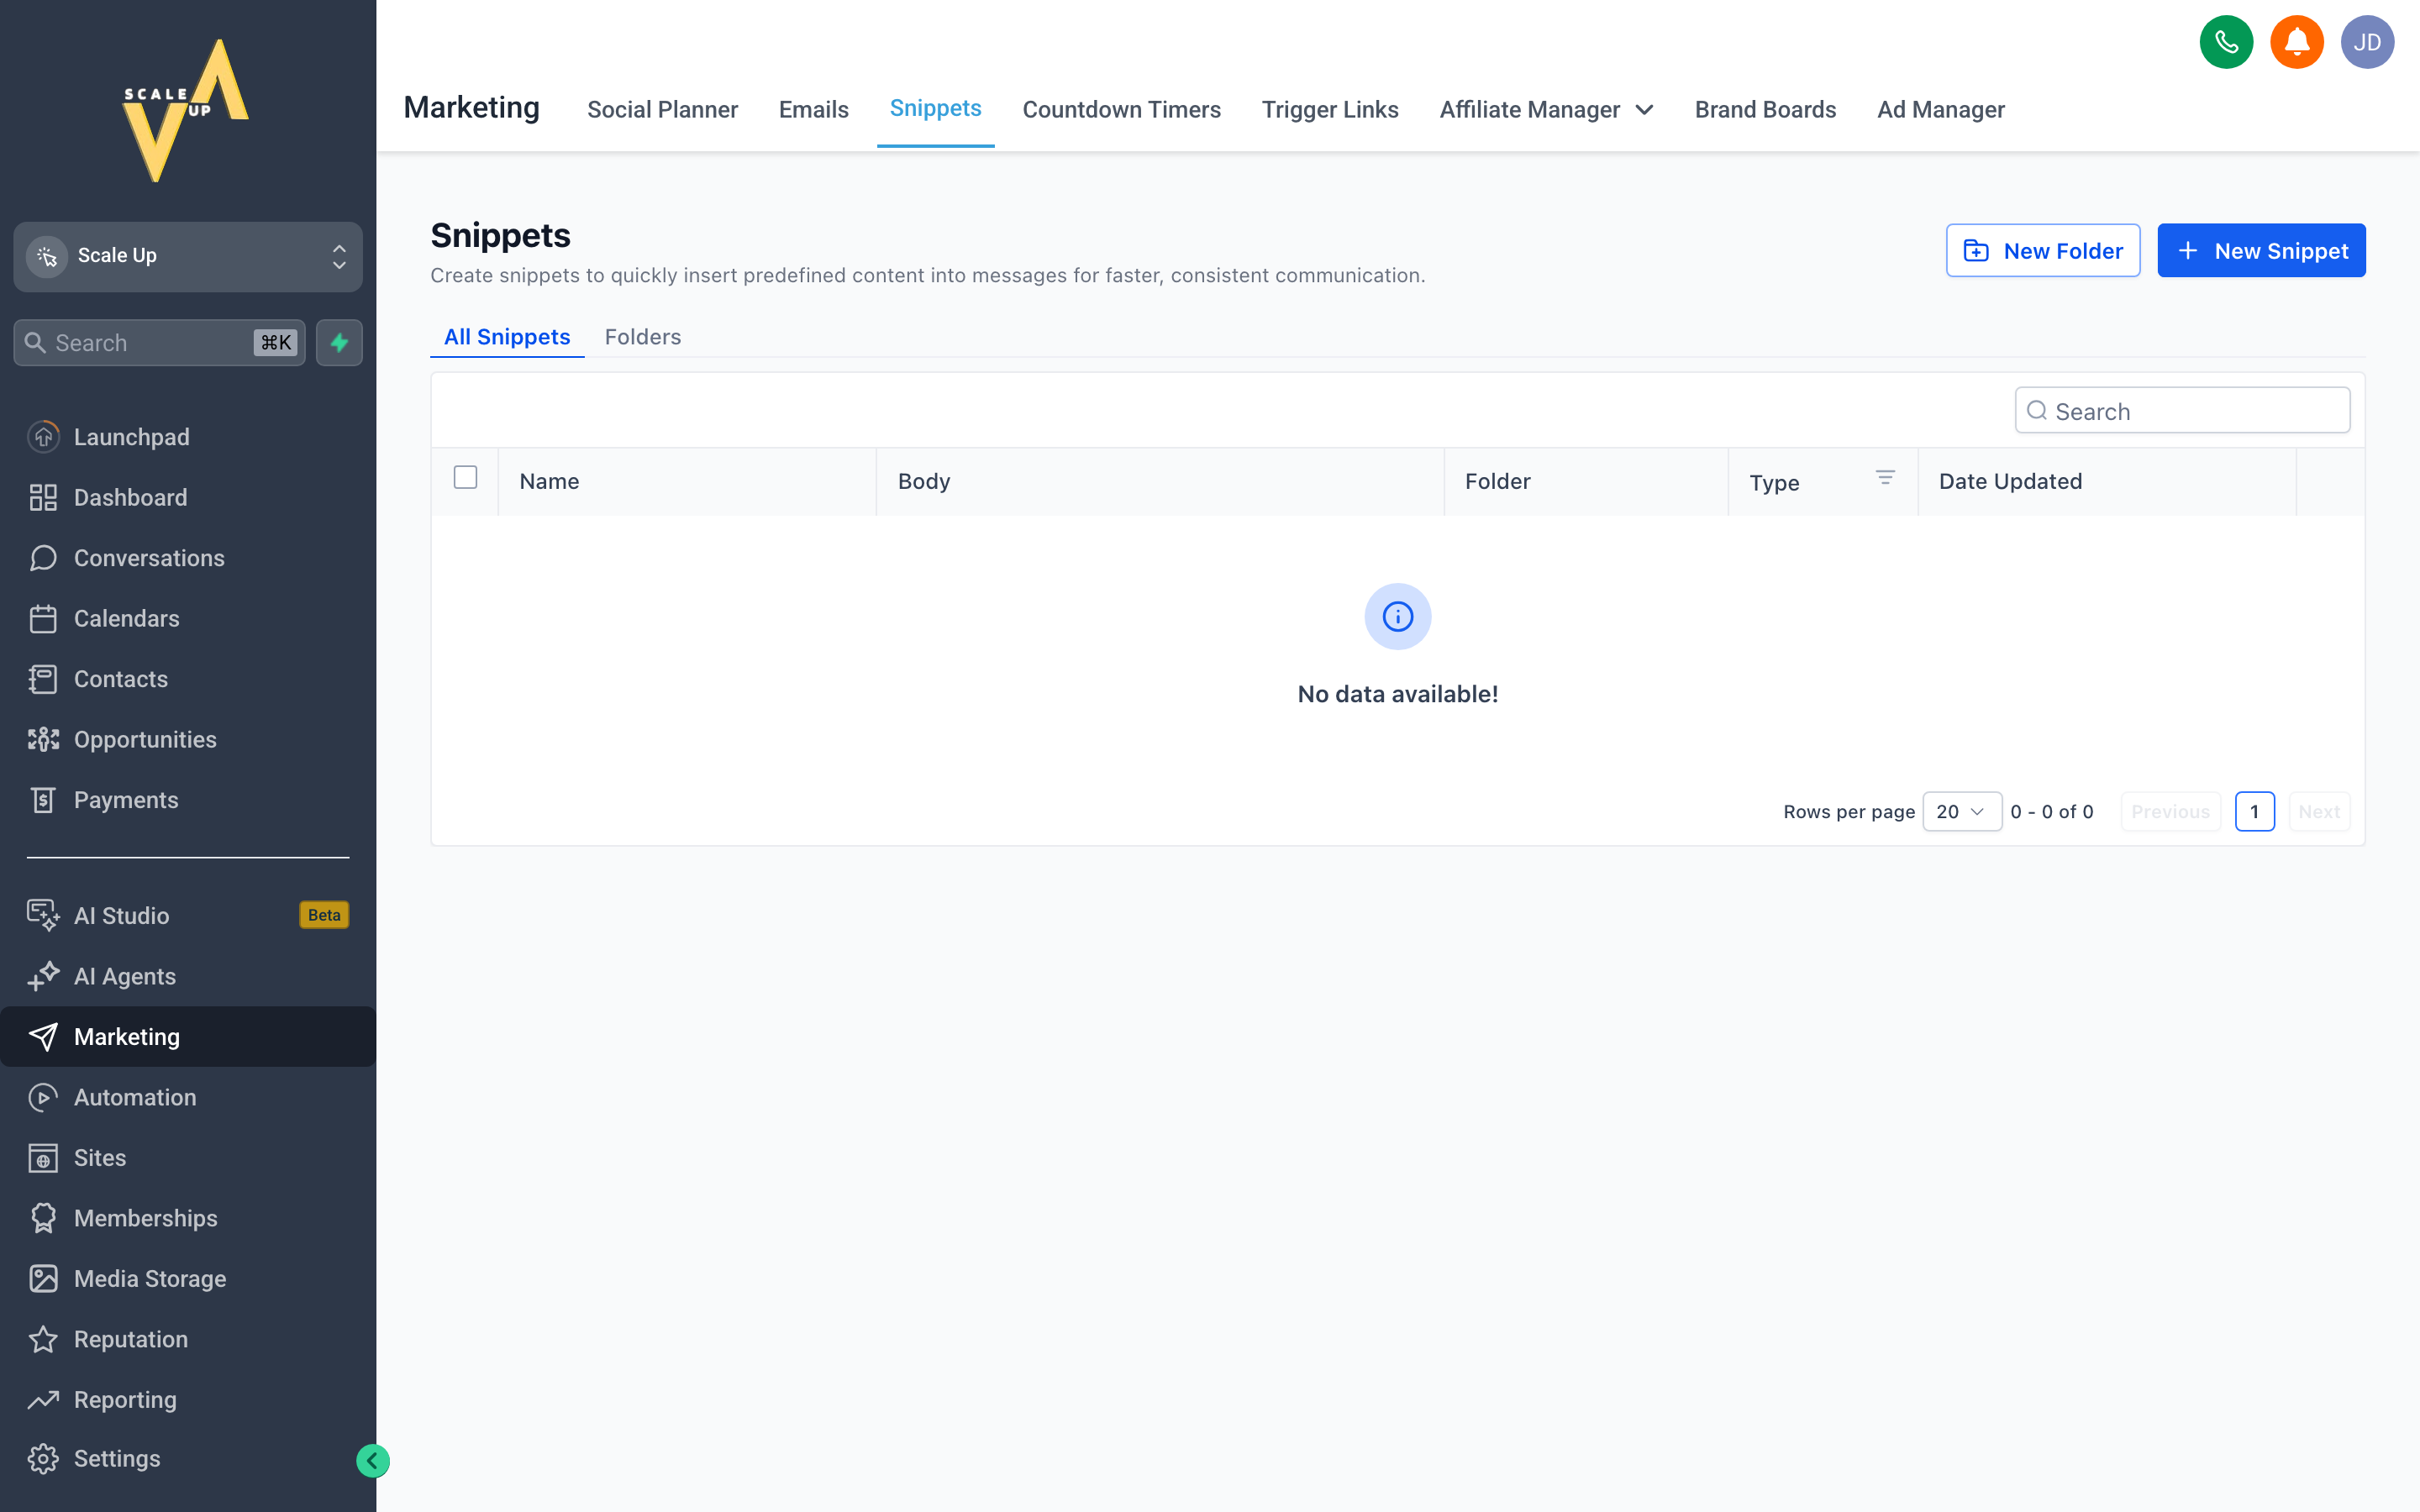The height and width of the screenshot is (1512, 2420).
Task: Click the "No data available!" message
Action: coord(1397,694)
